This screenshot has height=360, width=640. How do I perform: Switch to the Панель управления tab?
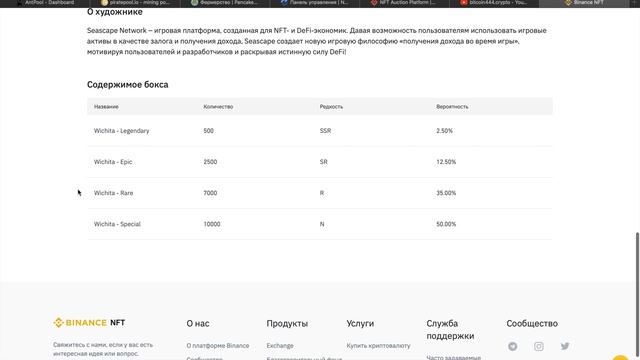(314, 3)
